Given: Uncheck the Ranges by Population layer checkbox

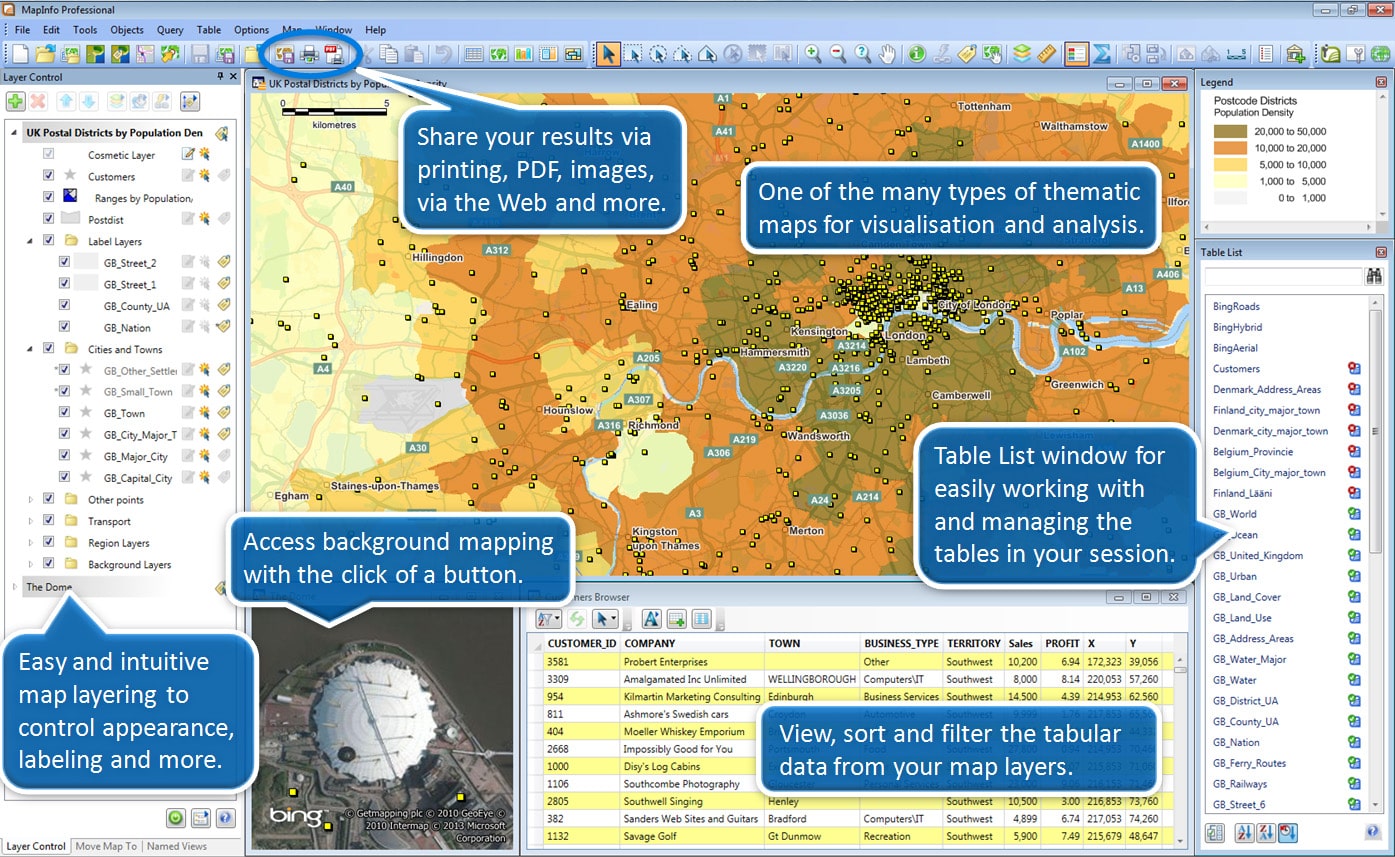Looking at the screenshot, I should point(48,197).
